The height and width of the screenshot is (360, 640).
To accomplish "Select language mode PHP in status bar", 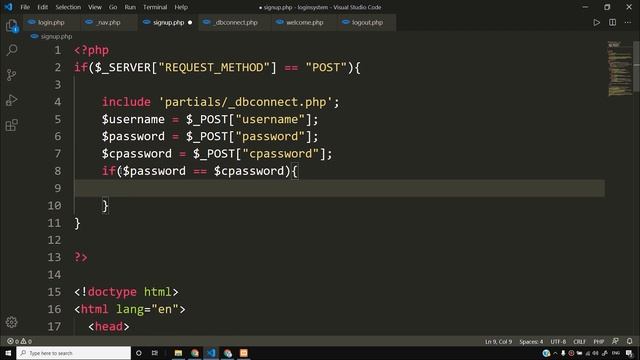I will [598, 341].
